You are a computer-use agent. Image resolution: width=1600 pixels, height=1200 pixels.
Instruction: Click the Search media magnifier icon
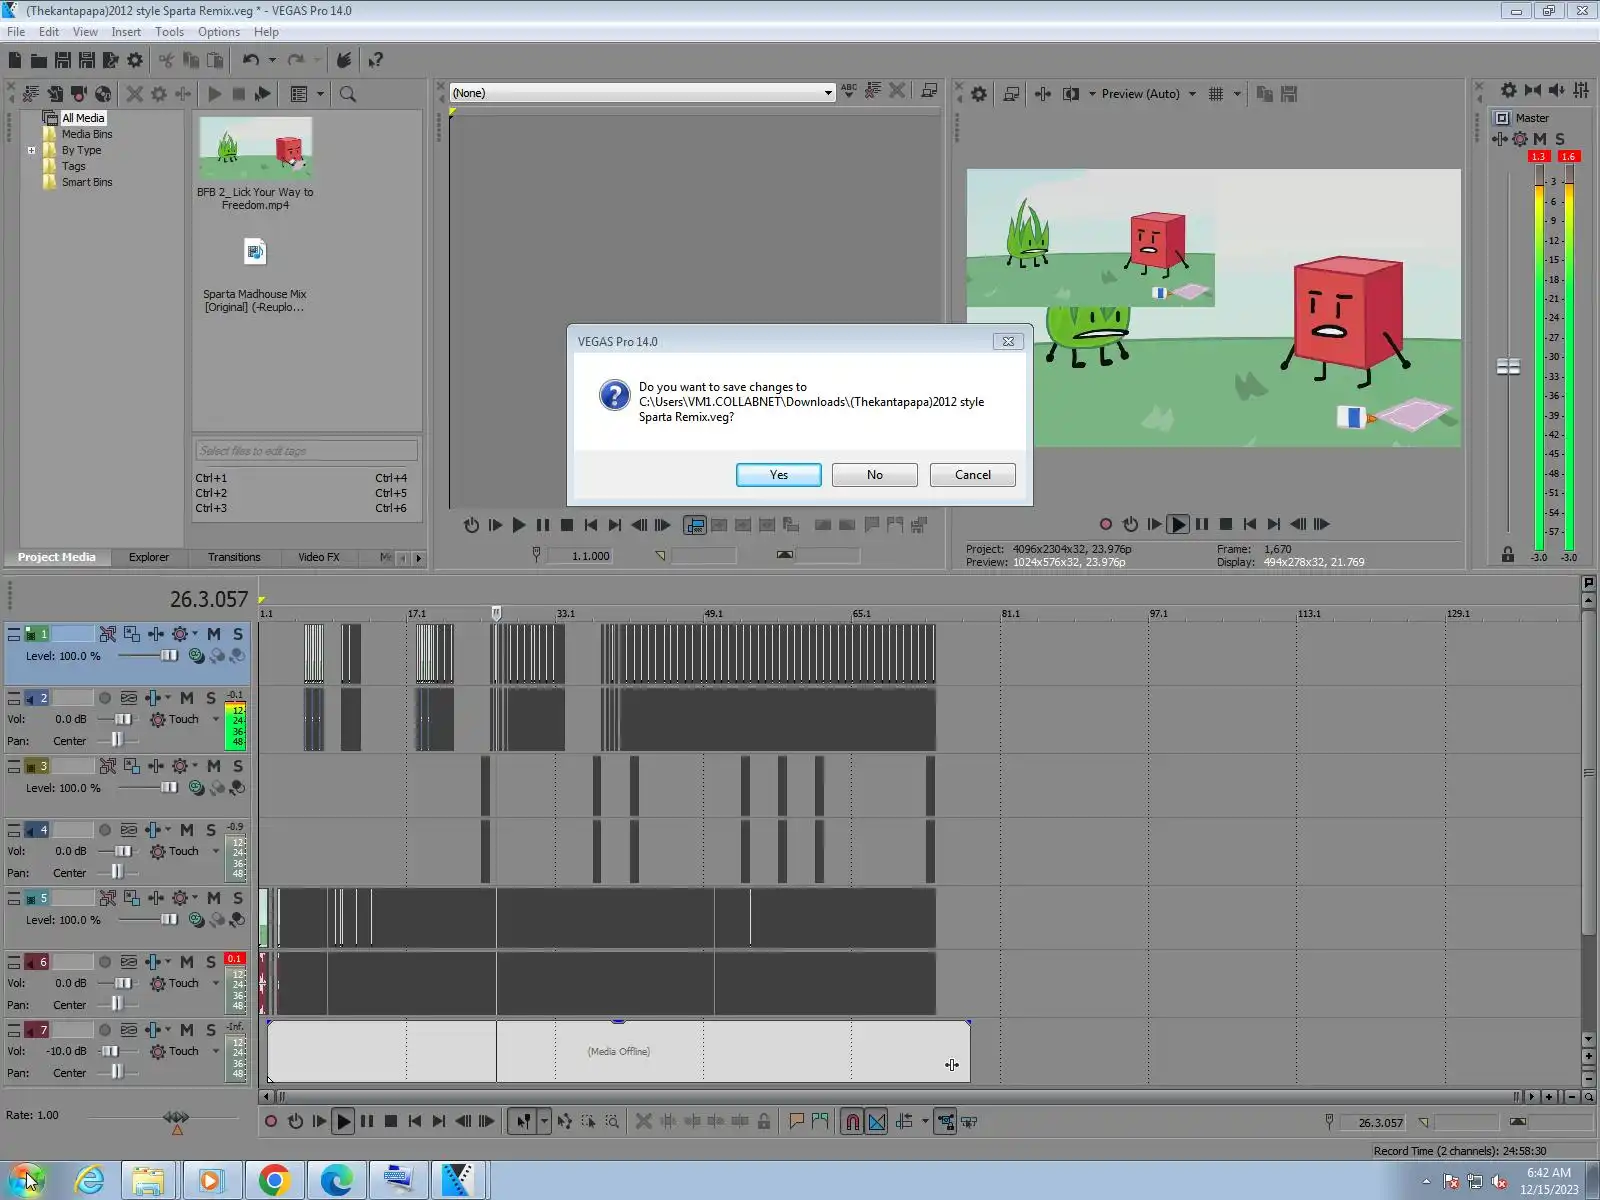point(348,94)
